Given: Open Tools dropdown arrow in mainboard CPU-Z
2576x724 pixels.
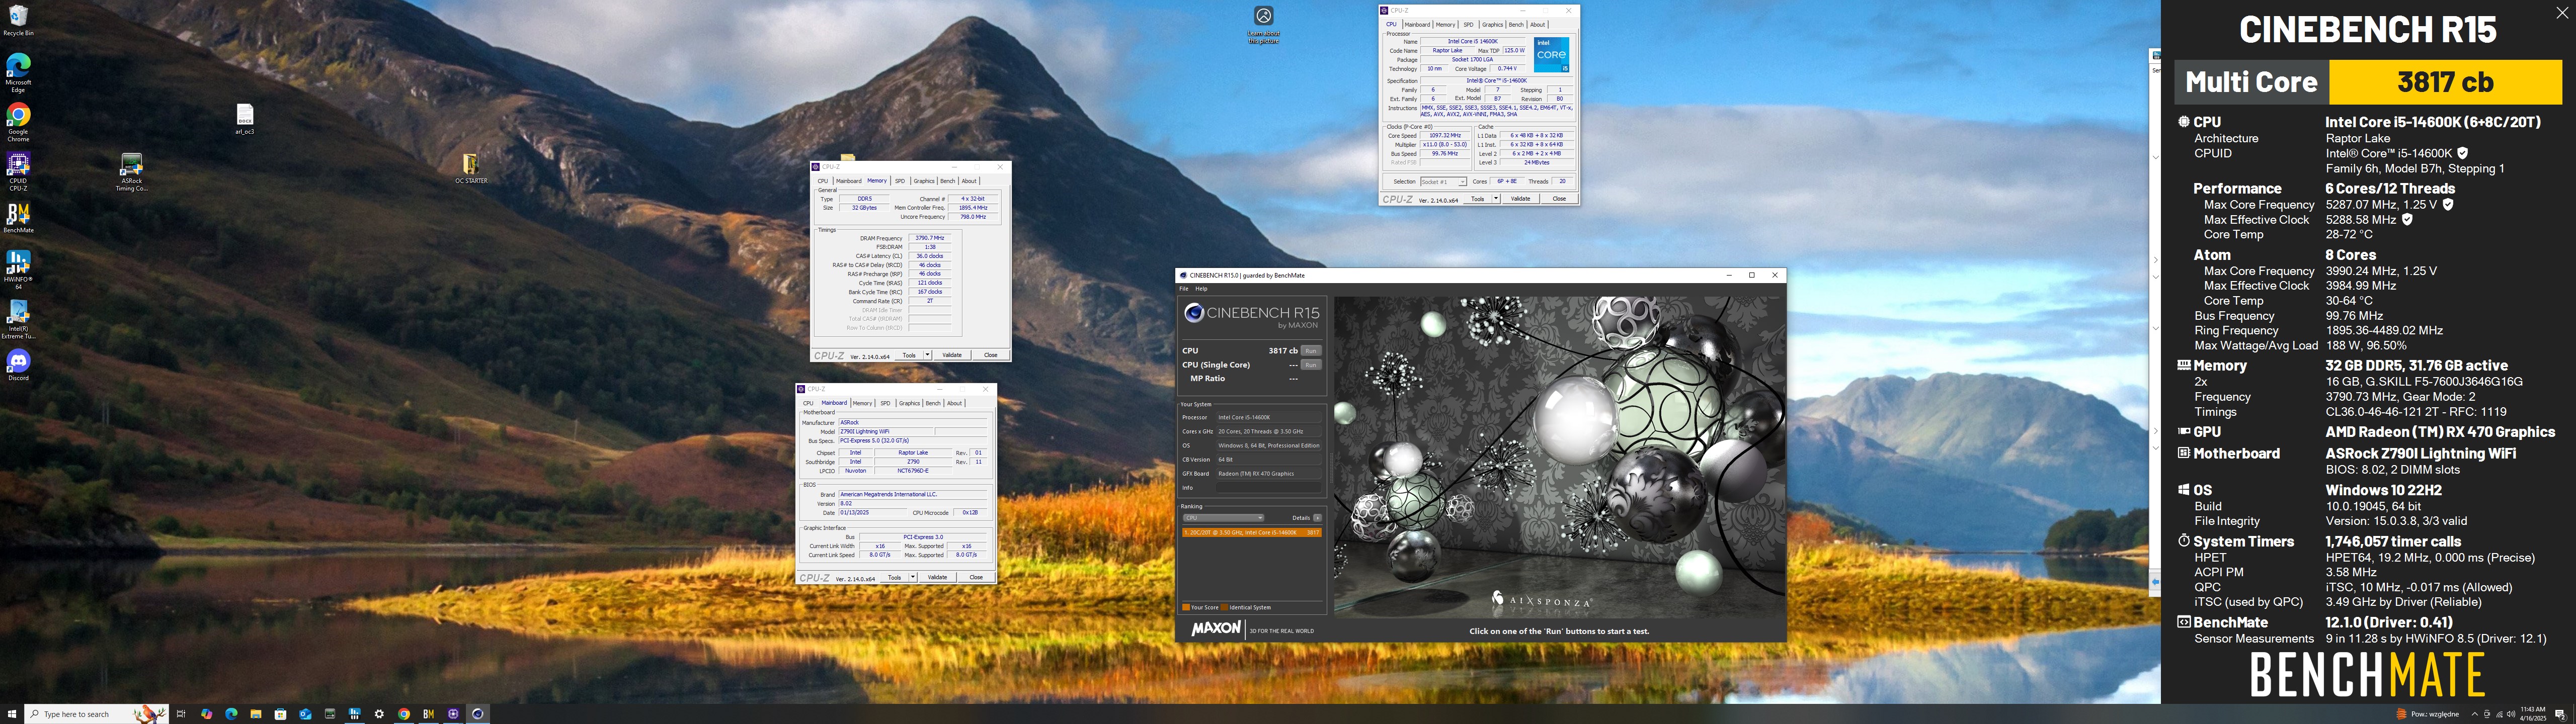Looking at the screenshot, I should coord(913,578).
